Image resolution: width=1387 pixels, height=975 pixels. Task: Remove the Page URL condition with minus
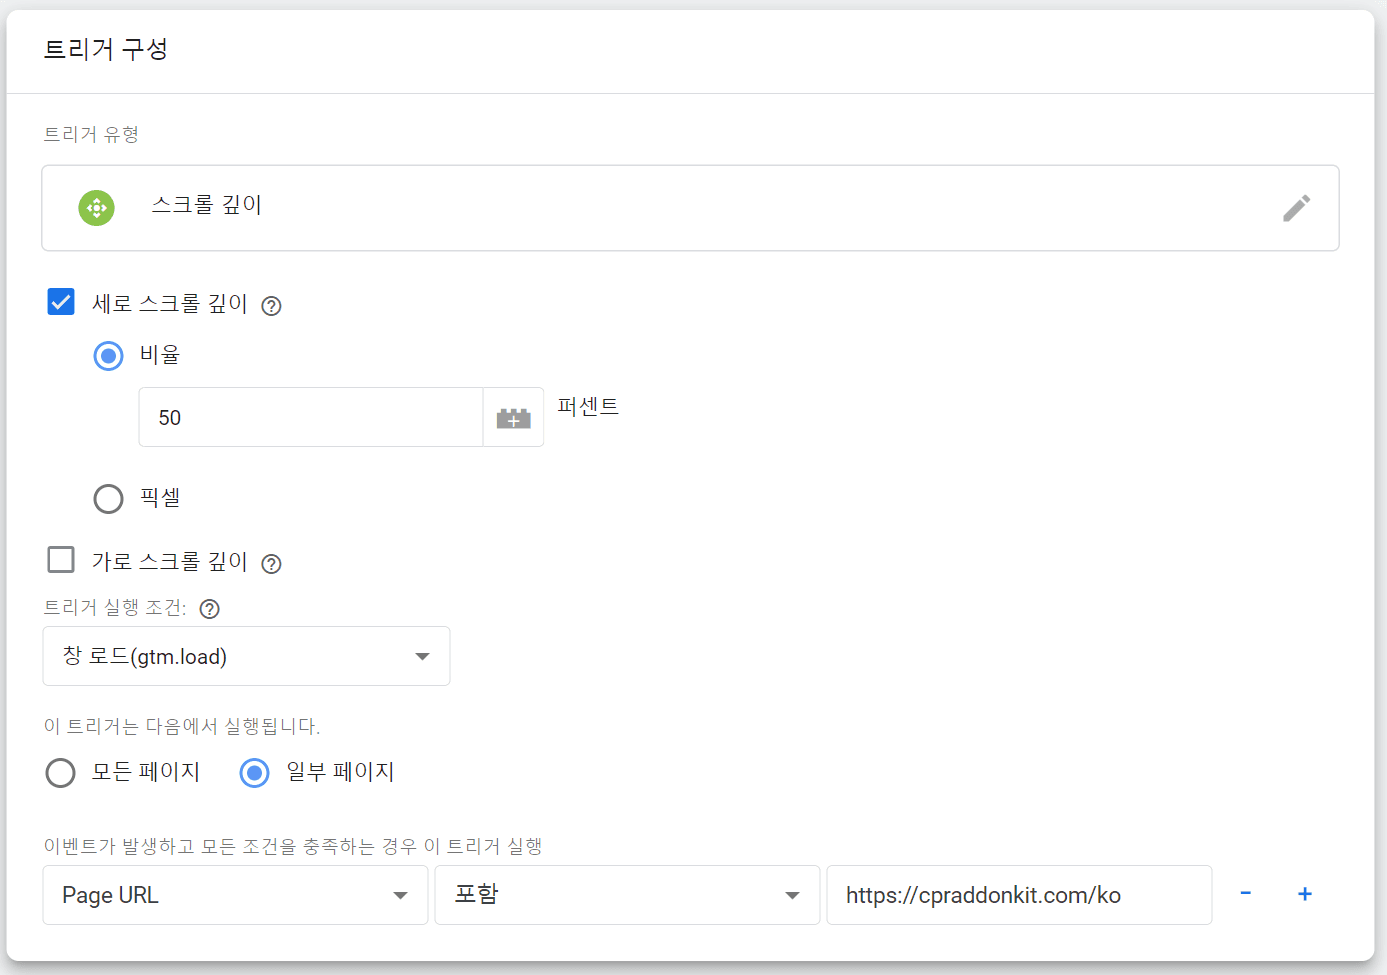click(1245, 894)
